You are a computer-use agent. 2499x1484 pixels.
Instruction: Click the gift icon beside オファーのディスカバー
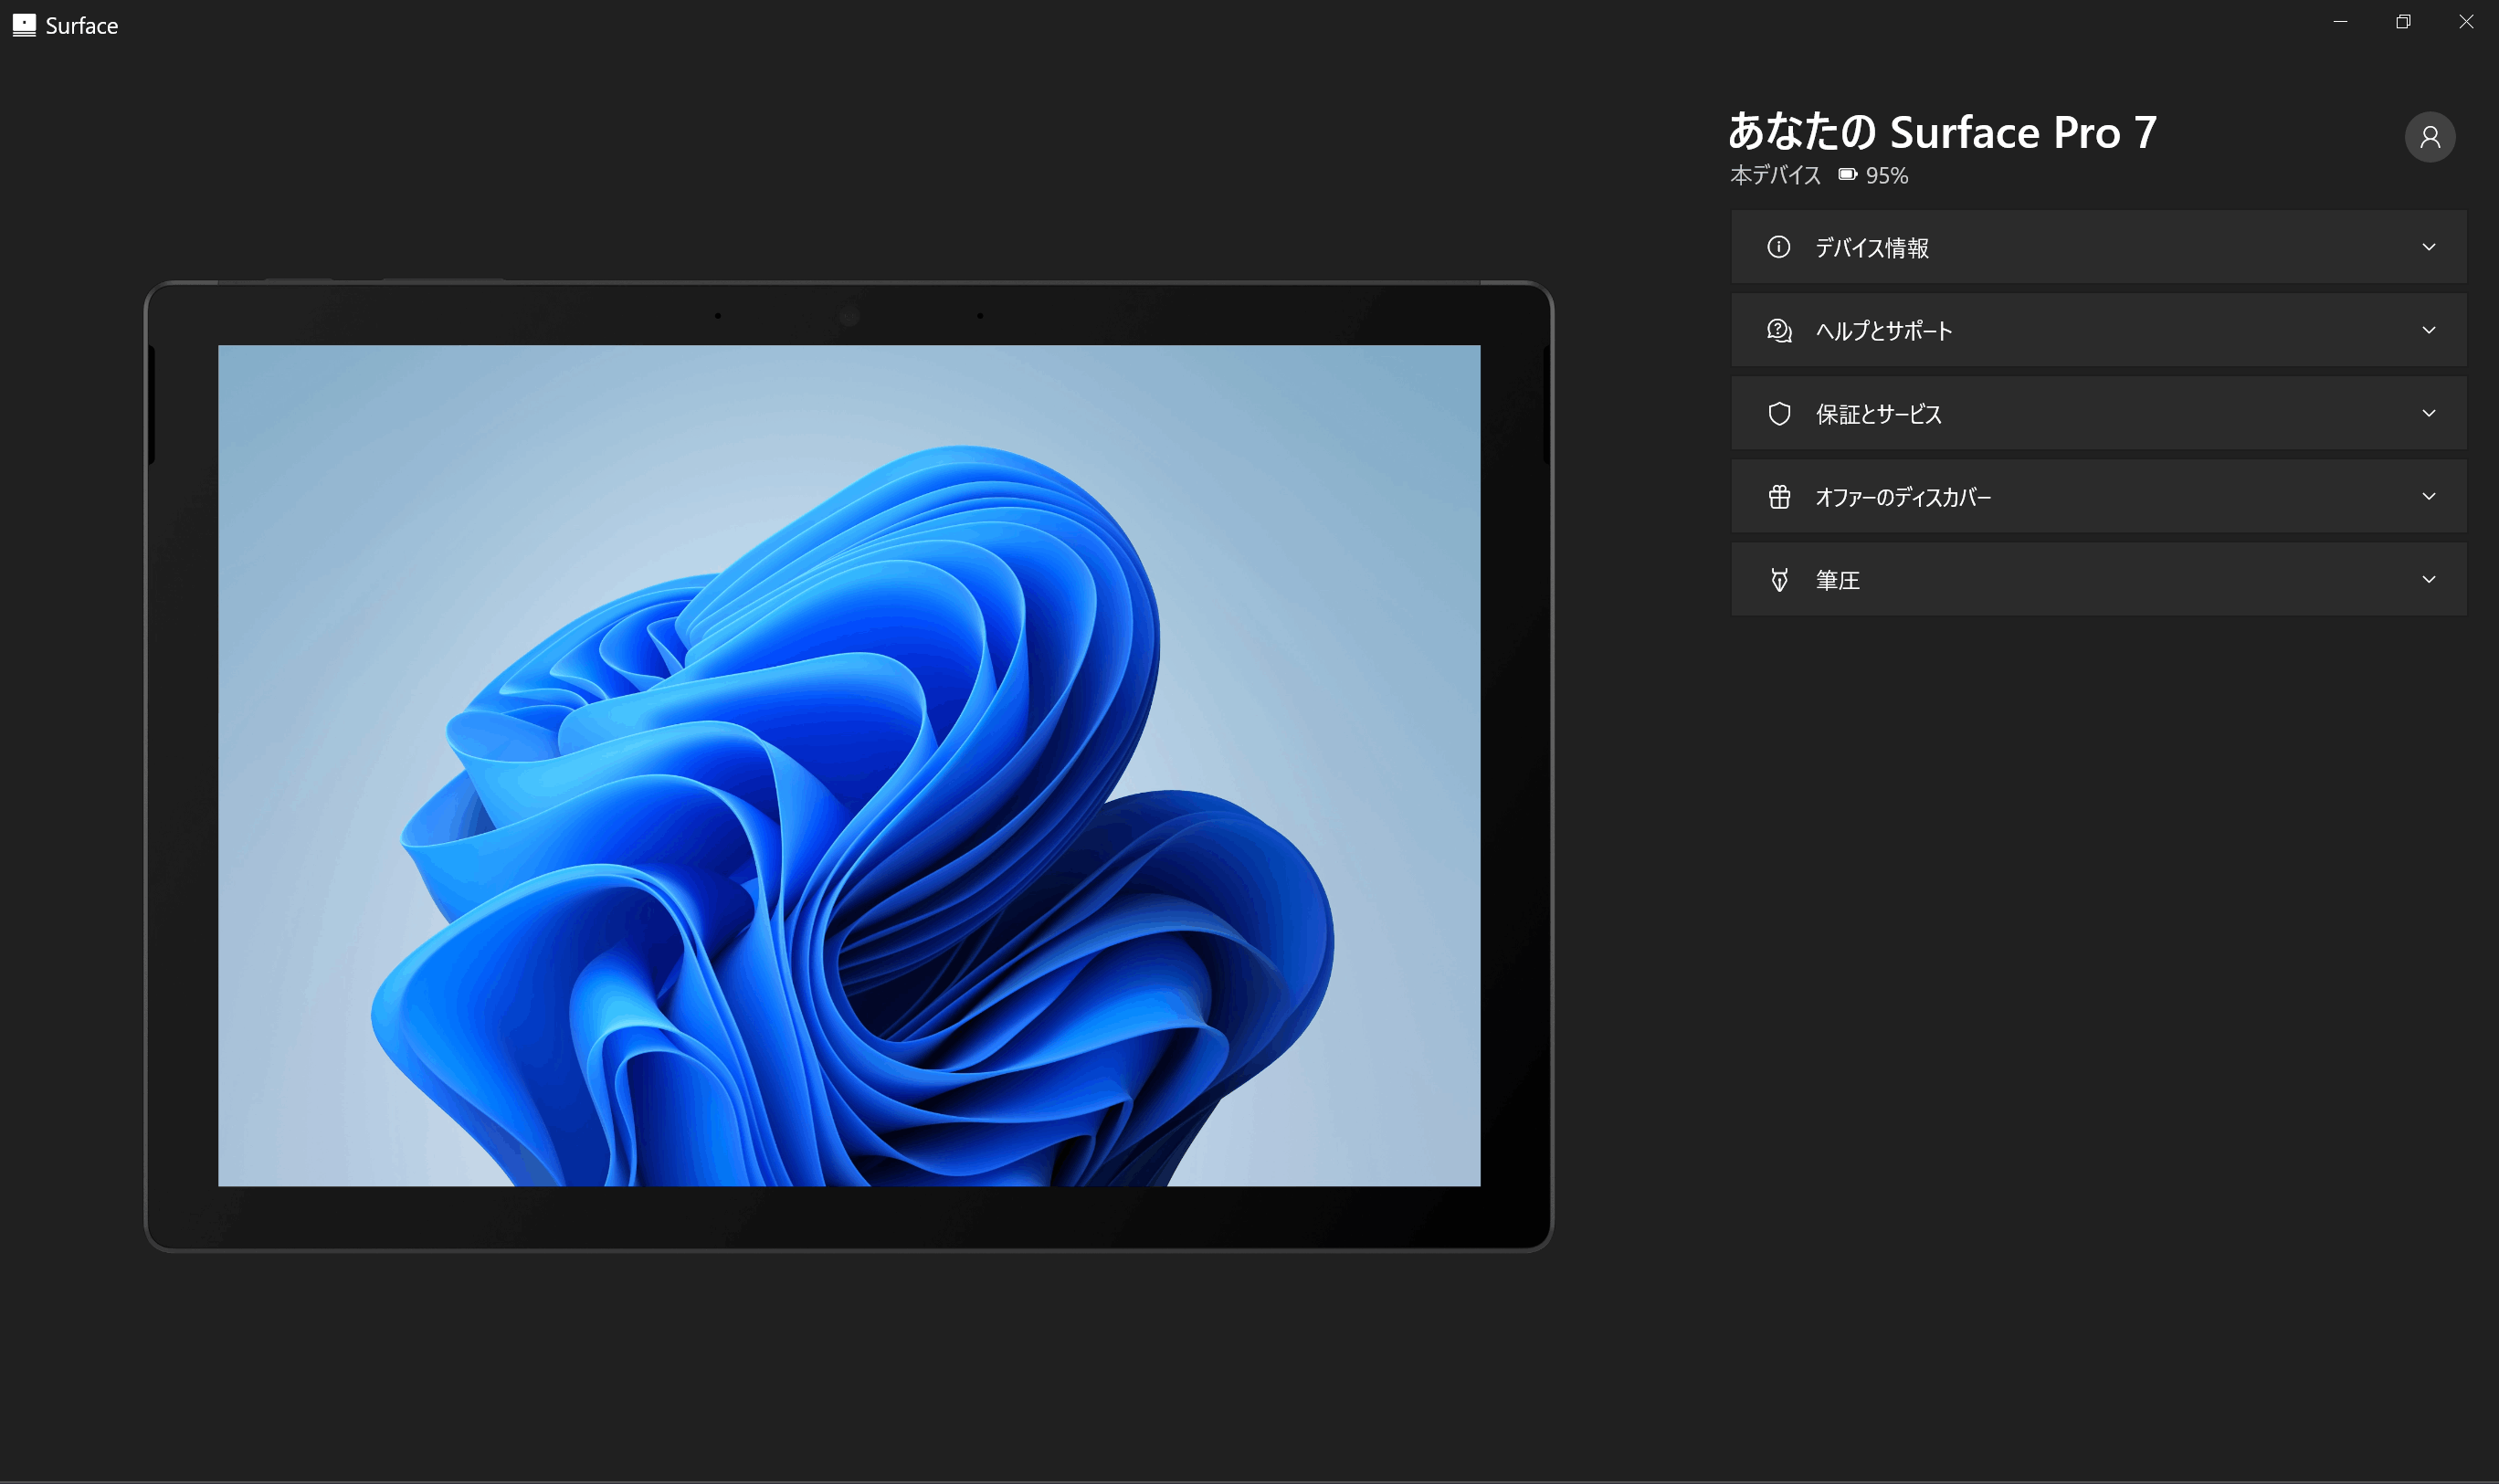click(x=1778, y=496)
